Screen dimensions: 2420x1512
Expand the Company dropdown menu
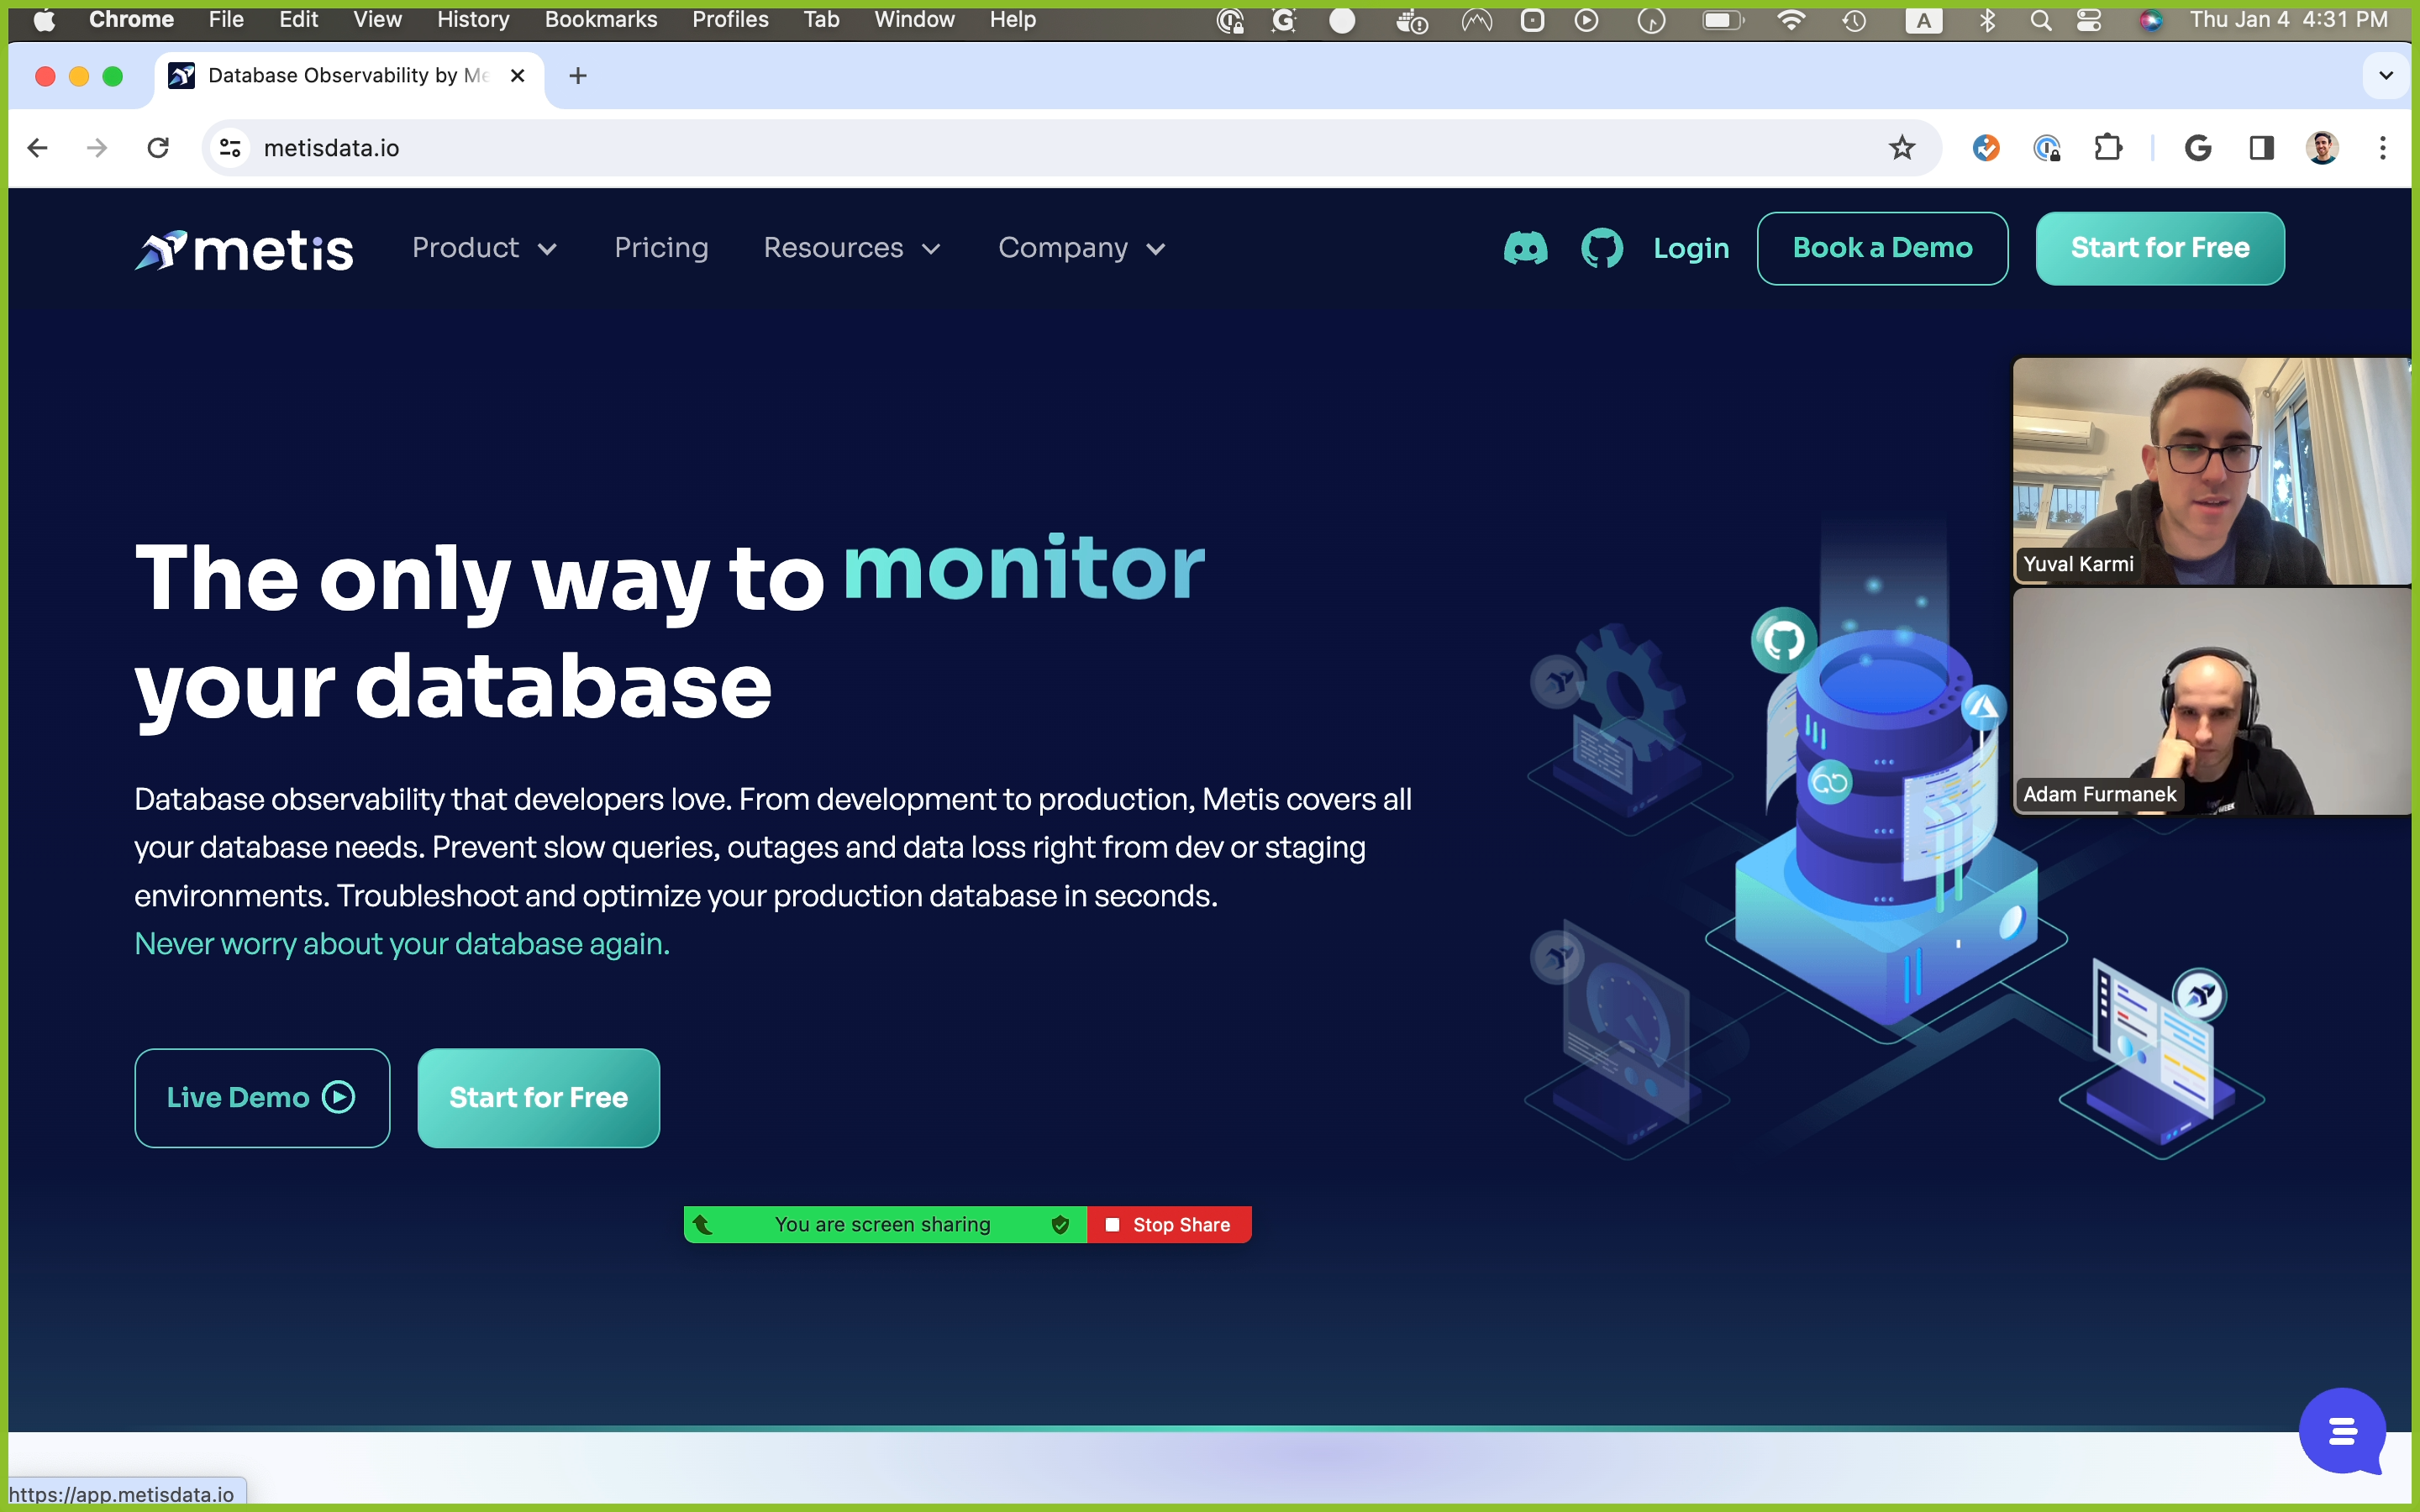[1082, 248]
